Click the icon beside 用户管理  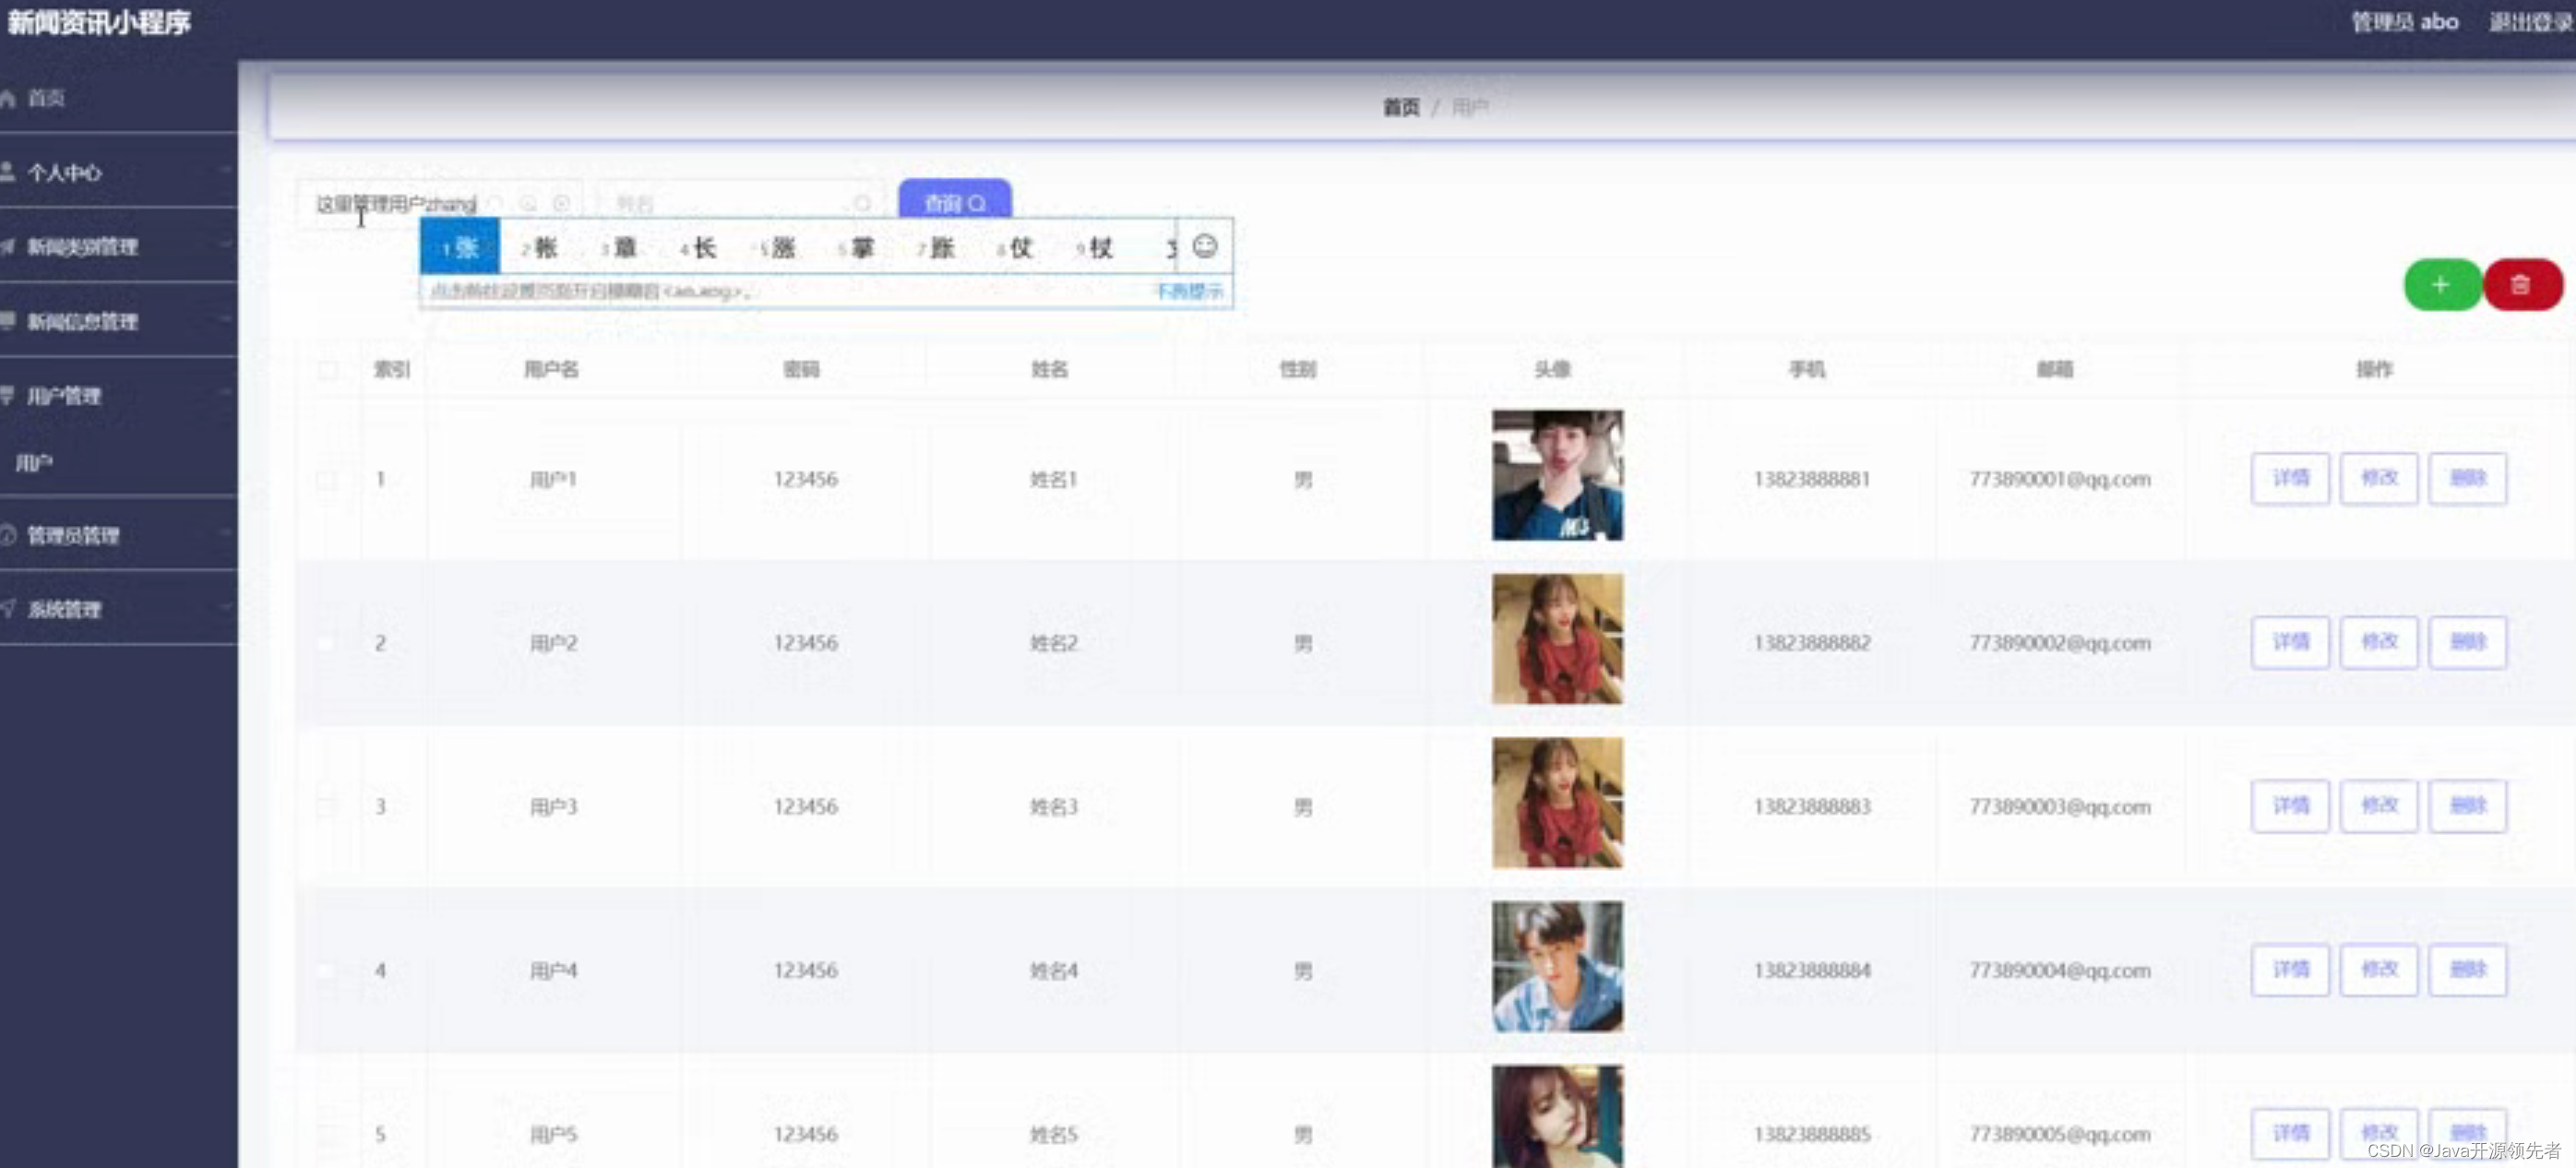point(7,395)
